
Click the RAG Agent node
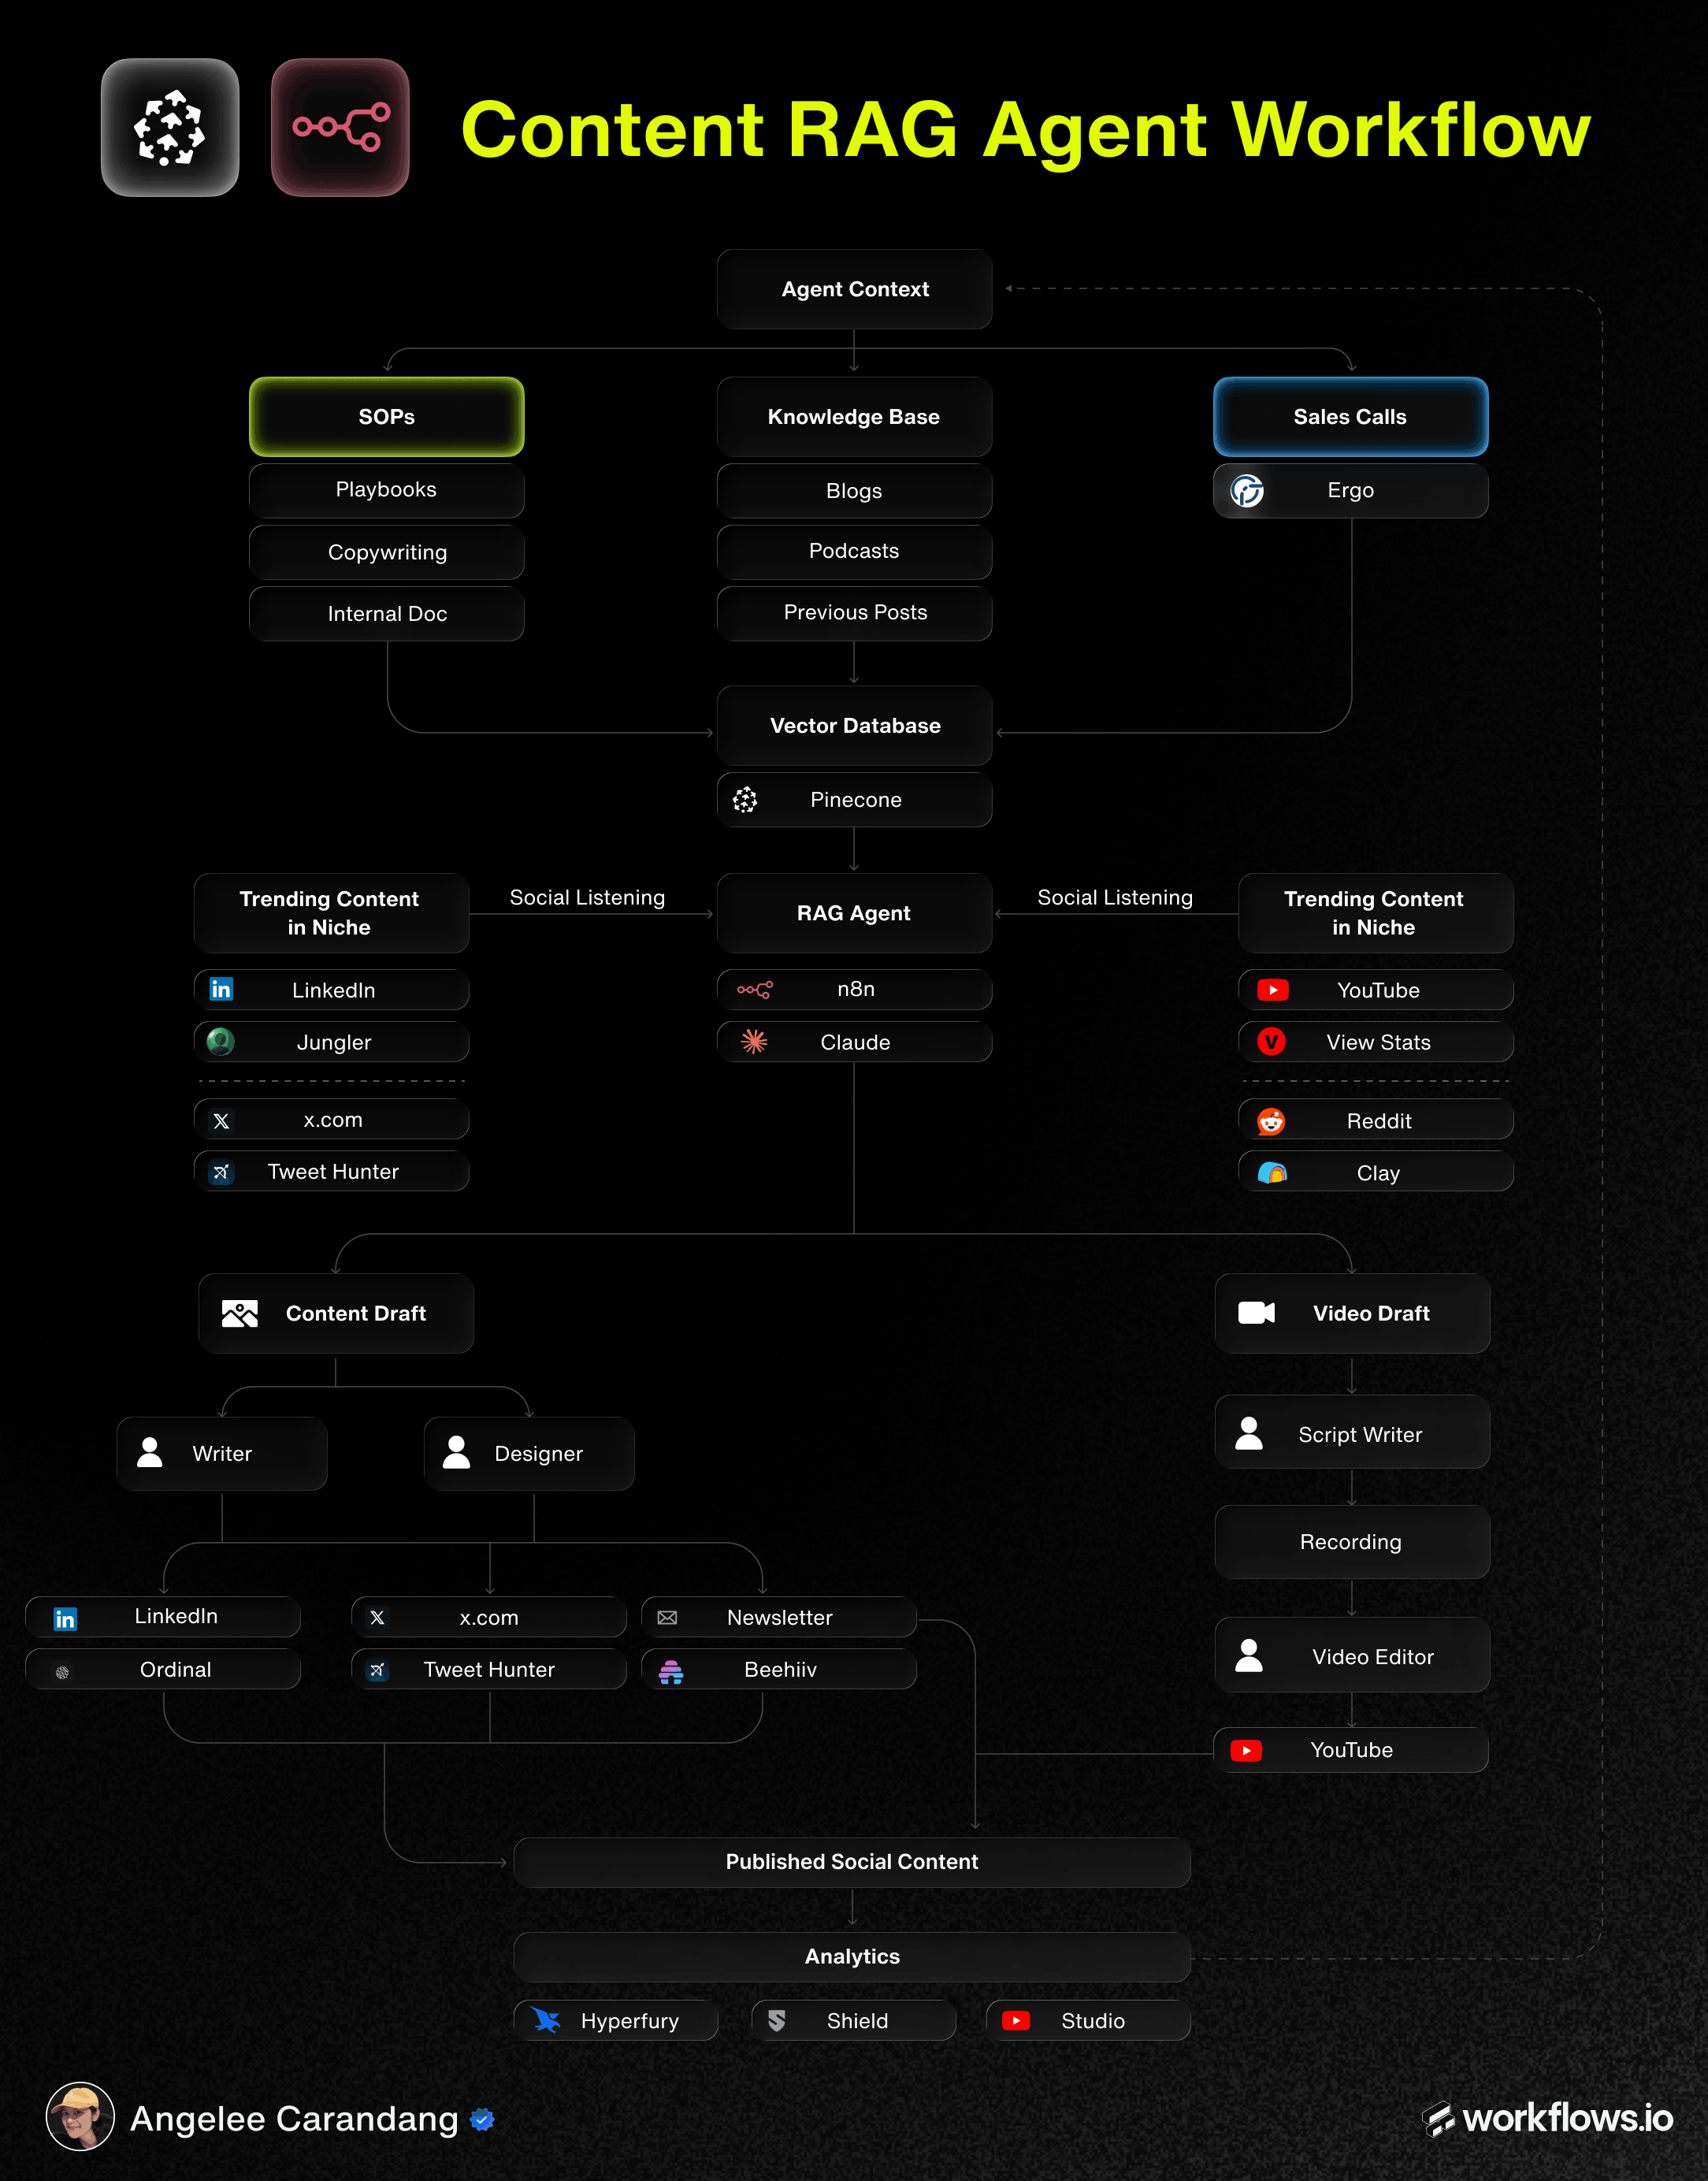[x=855, y=913]
